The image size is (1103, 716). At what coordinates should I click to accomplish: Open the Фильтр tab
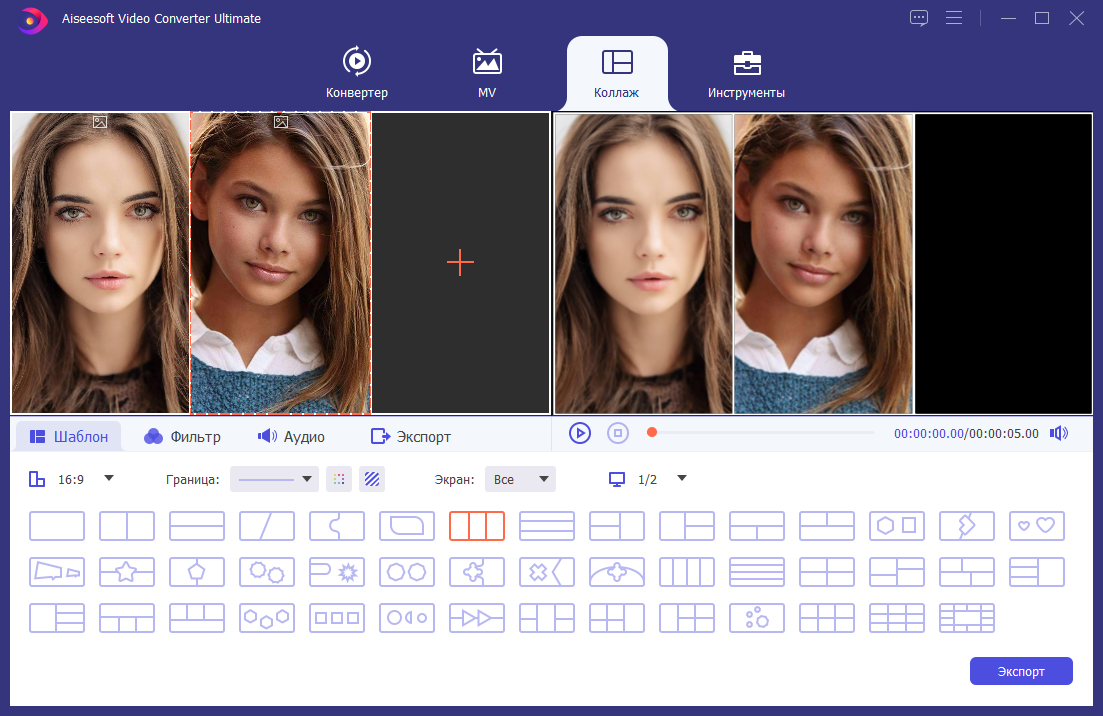tap(182, 437)
